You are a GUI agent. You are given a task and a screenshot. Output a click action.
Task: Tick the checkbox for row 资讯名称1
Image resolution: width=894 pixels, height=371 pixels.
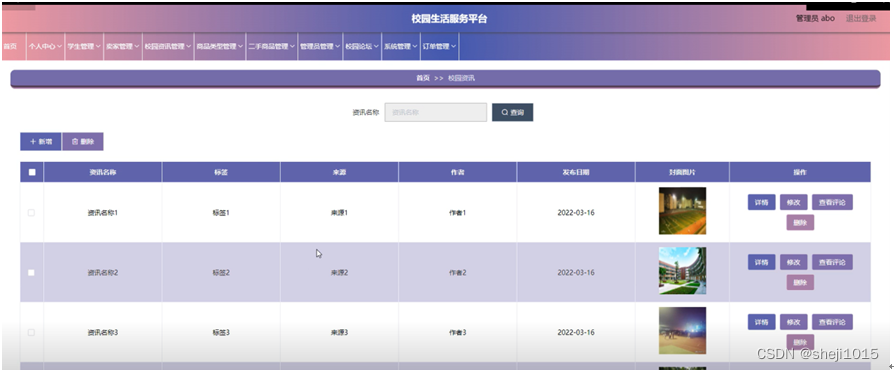pyautogui.click(x=31, y=213)
